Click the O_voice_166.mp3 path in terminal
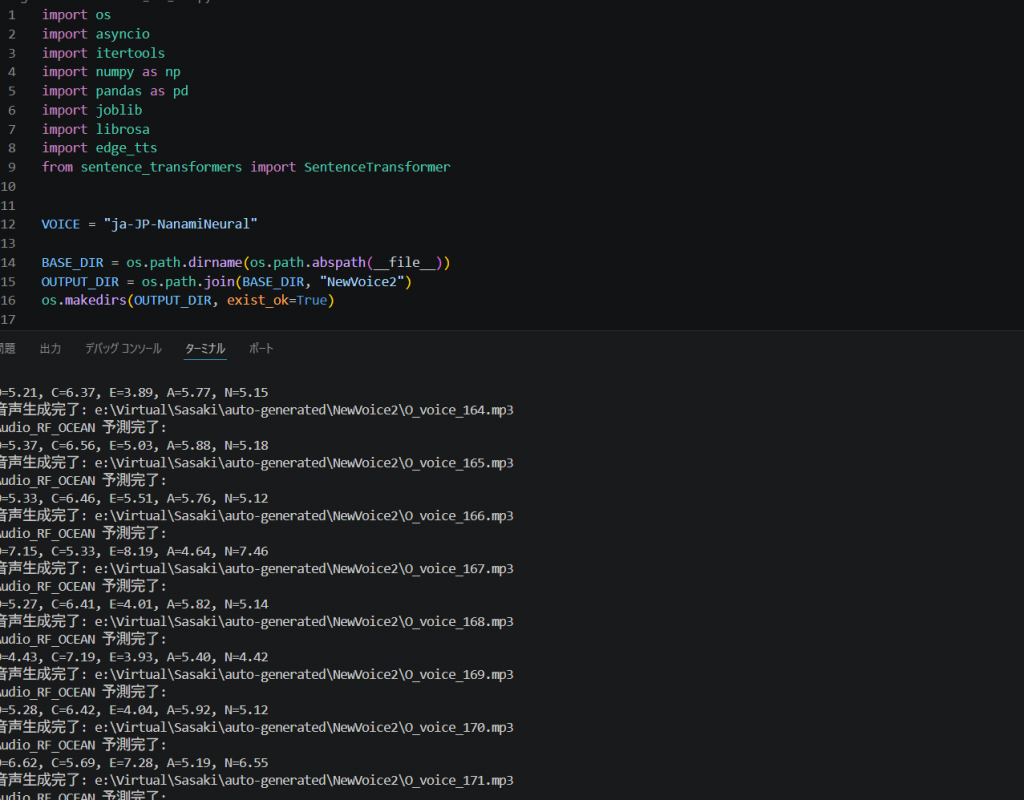The height and width of the screenshot is (800, 1024). (x=304, y=516)
